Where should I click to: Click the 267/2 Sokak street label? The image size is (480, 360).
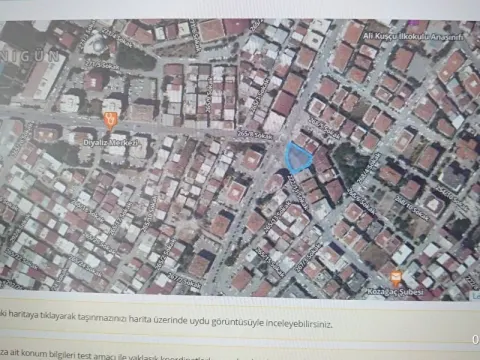[x=185, y=281]
